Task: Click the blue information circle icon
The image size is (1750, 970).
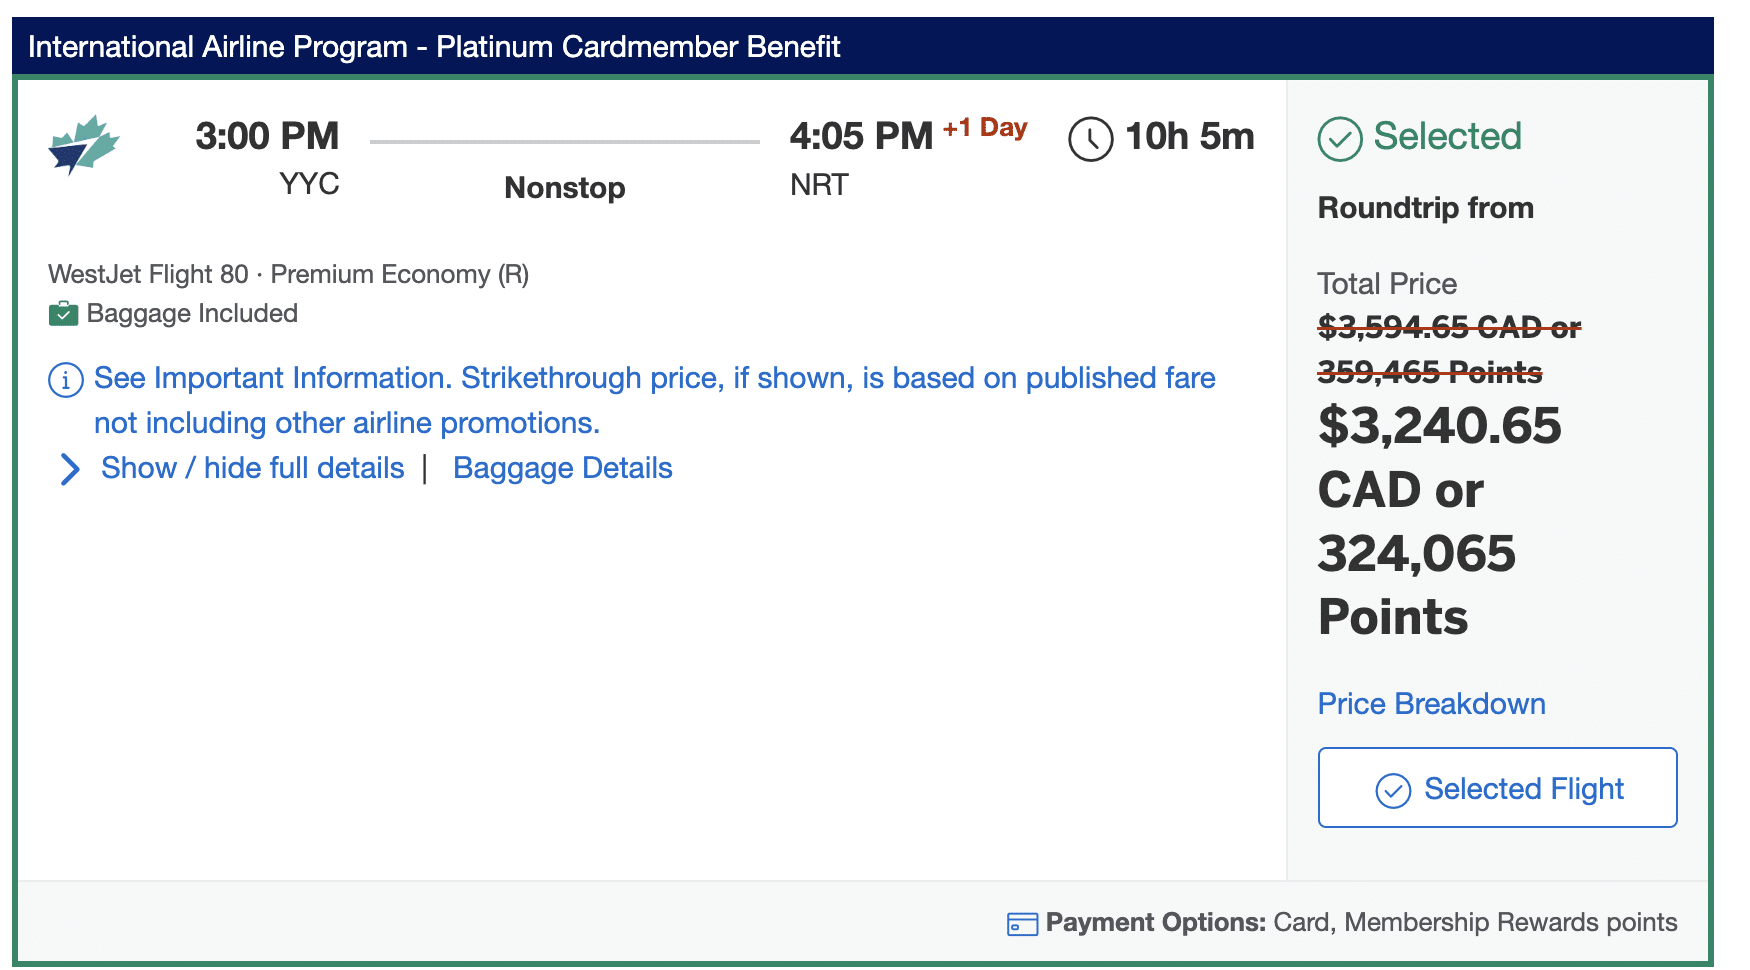Action: [x=66, y=381]
